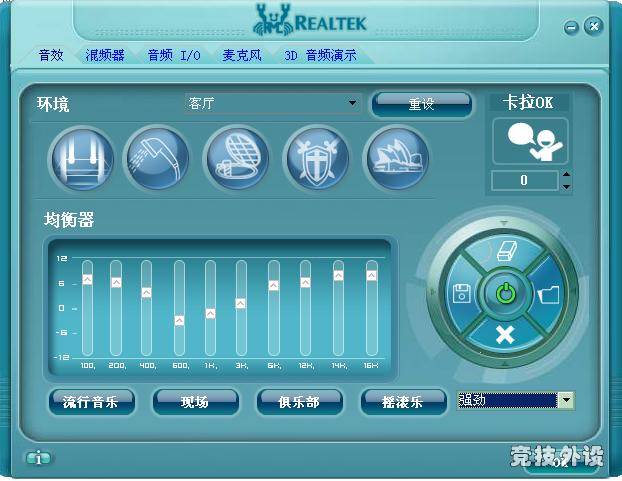The width and height of the screenshot is (622, 481).
Task: Save equalizer preset with floppy disk icon
Action: [x=462, y=293]
